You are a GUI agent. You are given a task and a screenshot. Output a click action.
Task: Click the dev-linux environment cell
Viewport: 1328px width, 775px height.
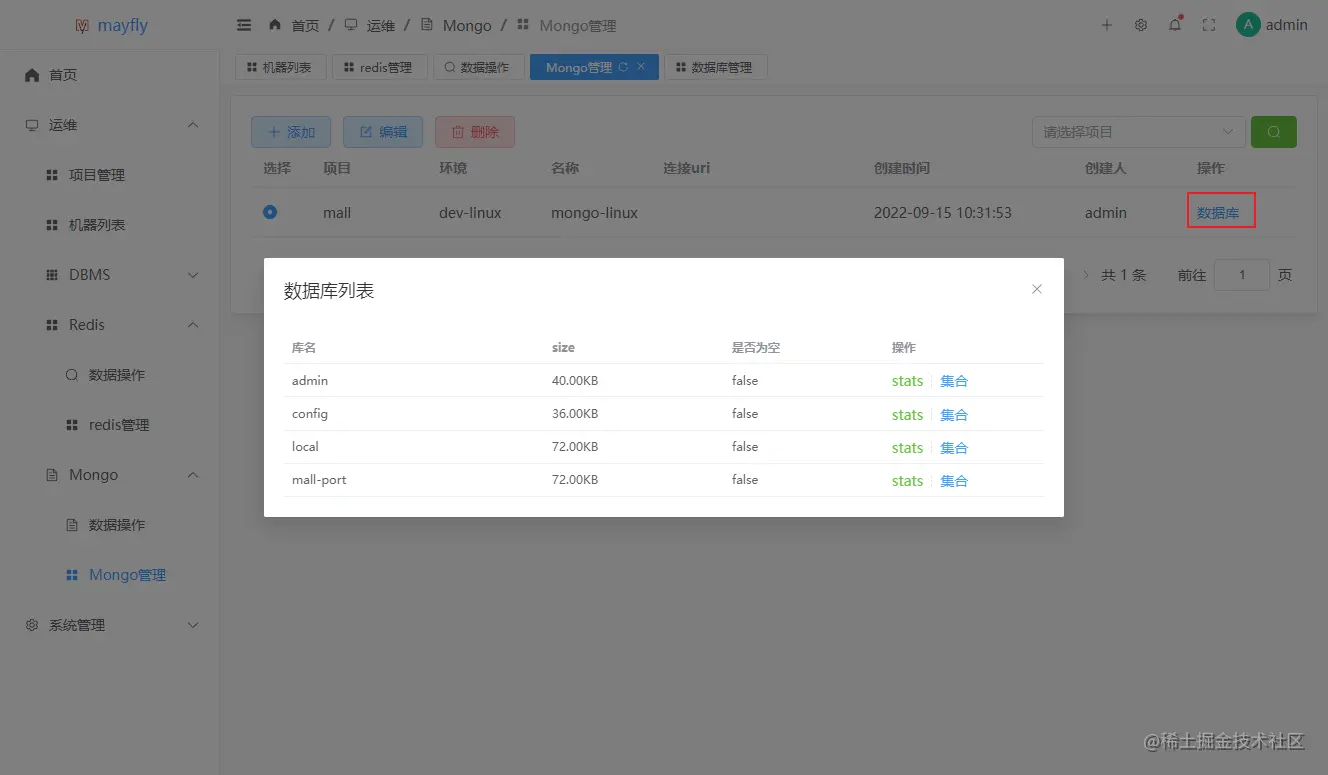click(470, 213)
